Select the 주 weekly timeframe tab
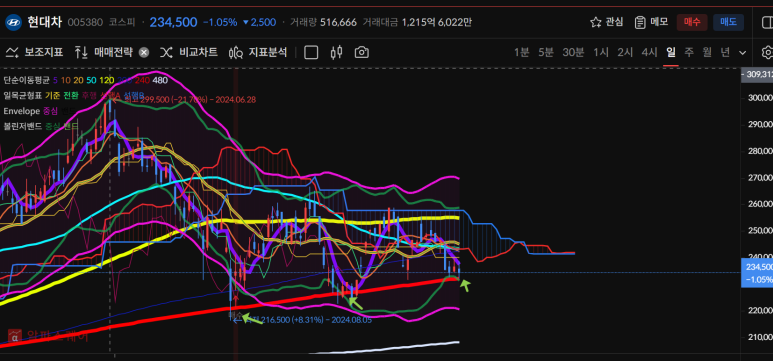The width and height of the screenshot is (773, 361). (689, 52)
